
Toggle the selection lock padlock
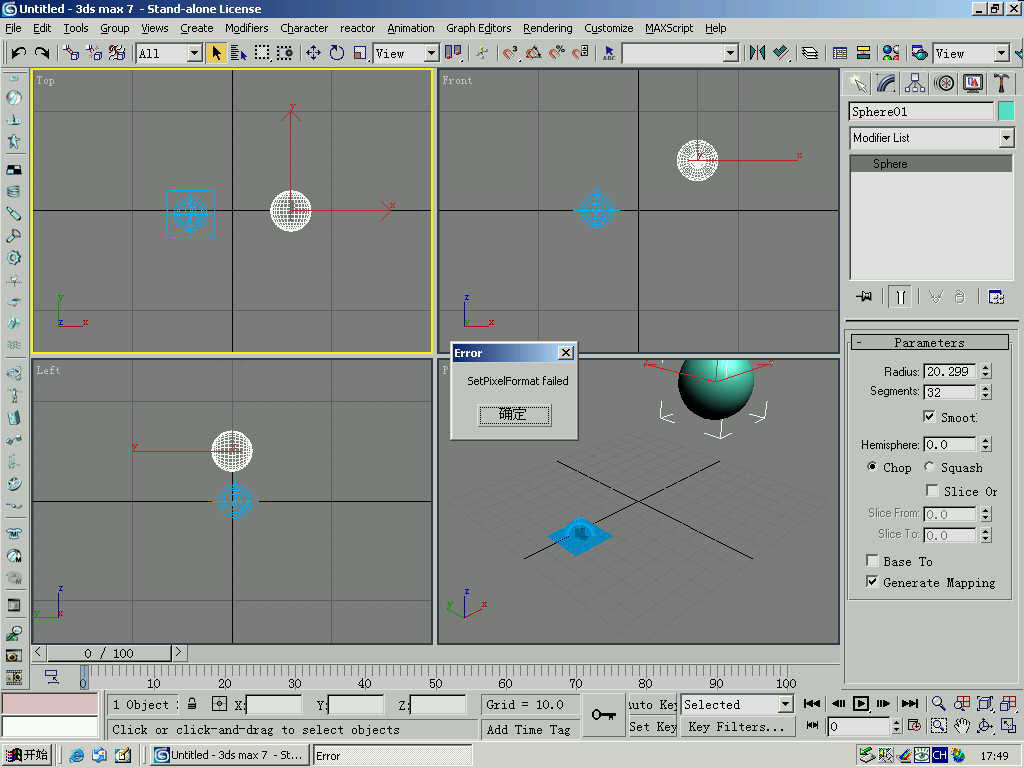coord(192,704)
